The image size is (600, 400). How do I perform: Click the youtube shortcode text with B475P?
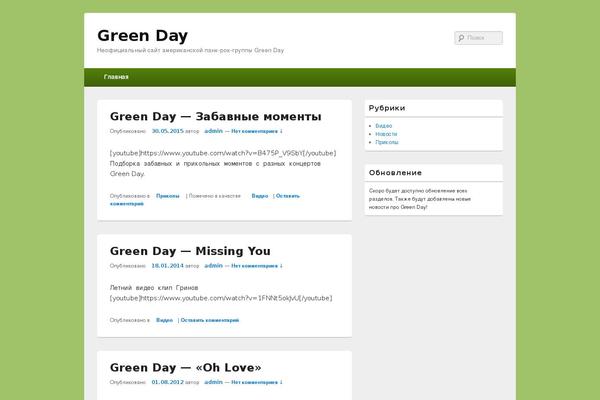(223, 153)
